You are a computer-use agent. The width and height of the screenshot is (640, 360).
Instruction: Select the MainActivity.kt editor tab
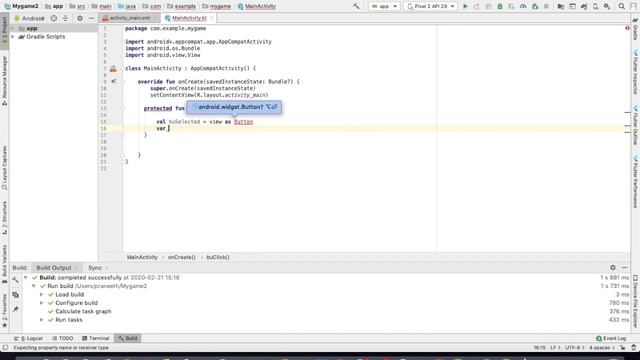pos(189,18)
